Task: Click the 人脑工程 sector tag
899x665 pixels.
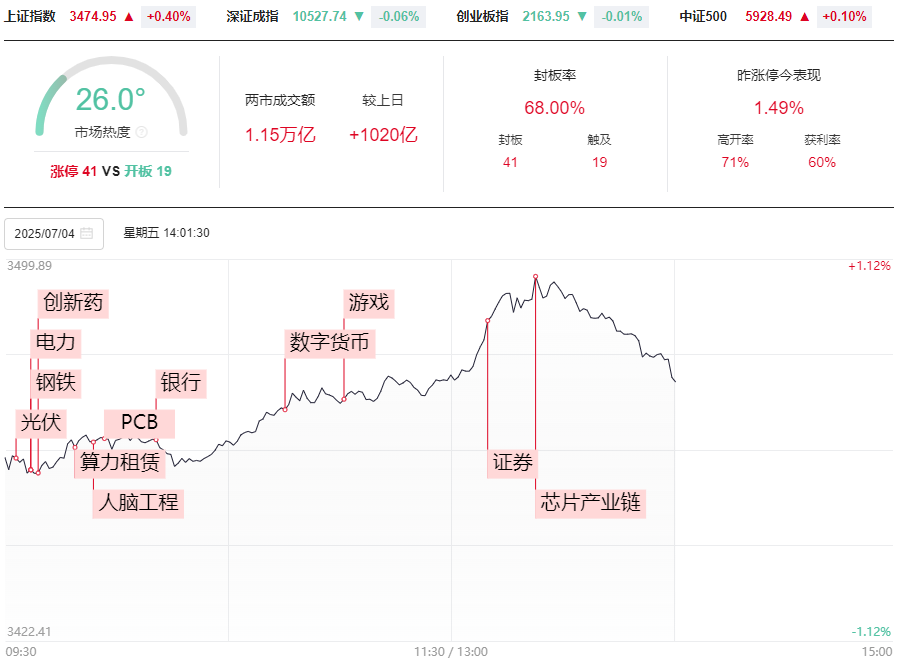Action: click(137, 502)
